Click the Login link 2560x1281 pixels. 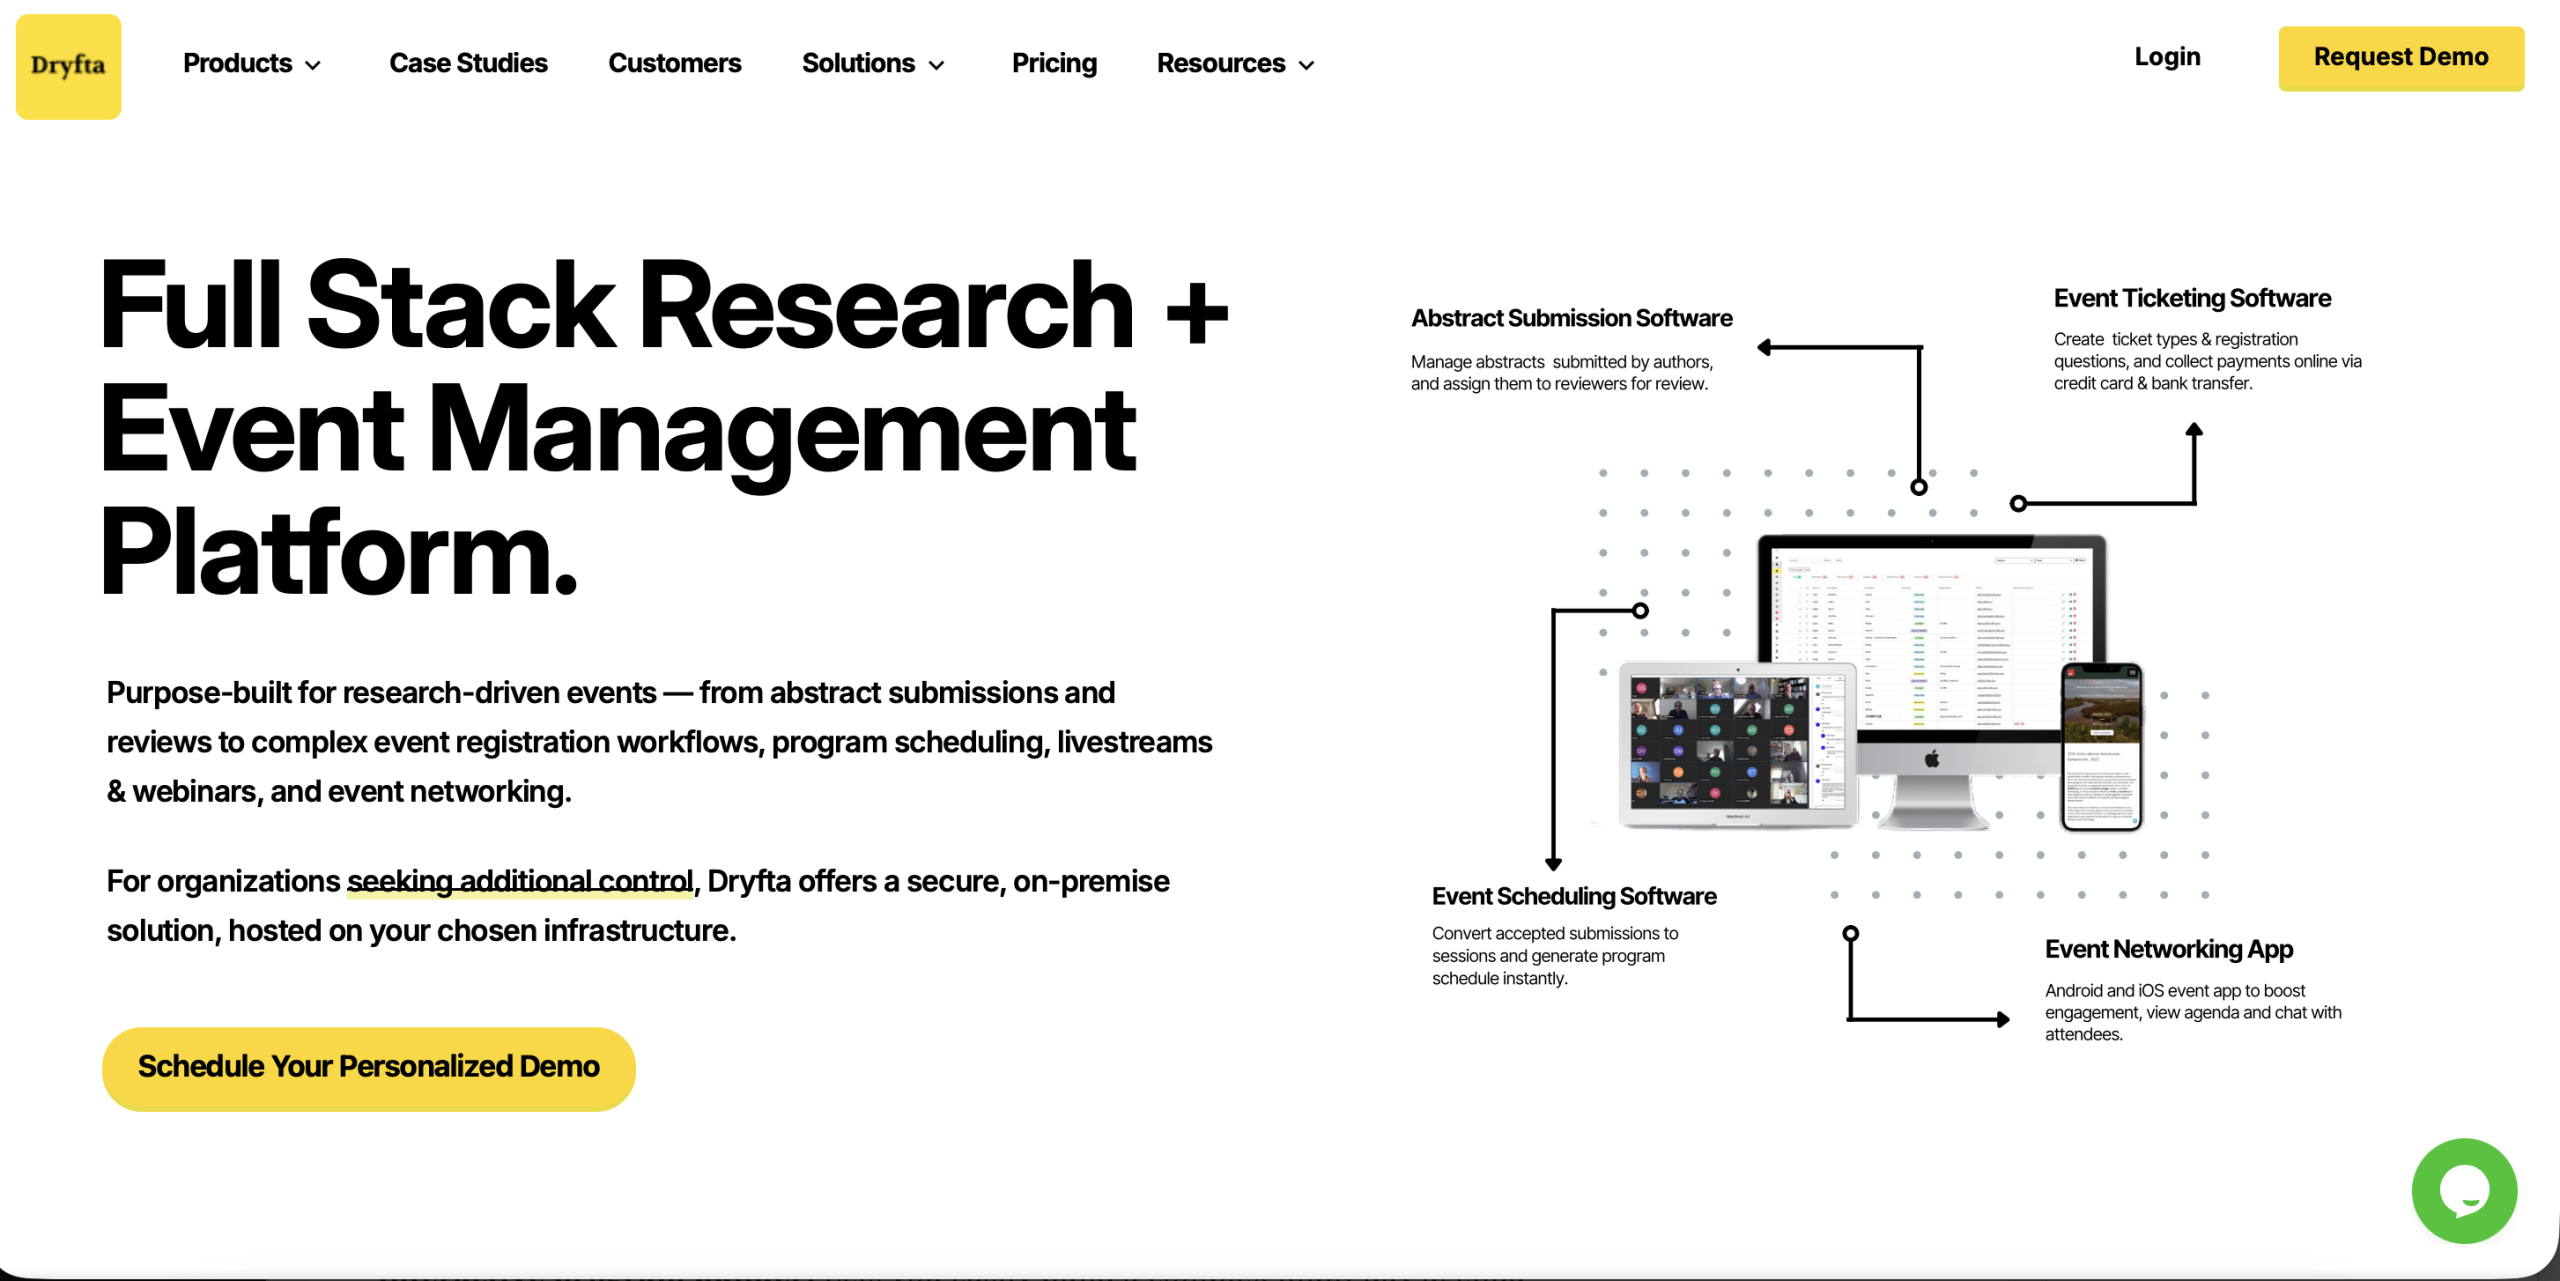[2167, 57]
